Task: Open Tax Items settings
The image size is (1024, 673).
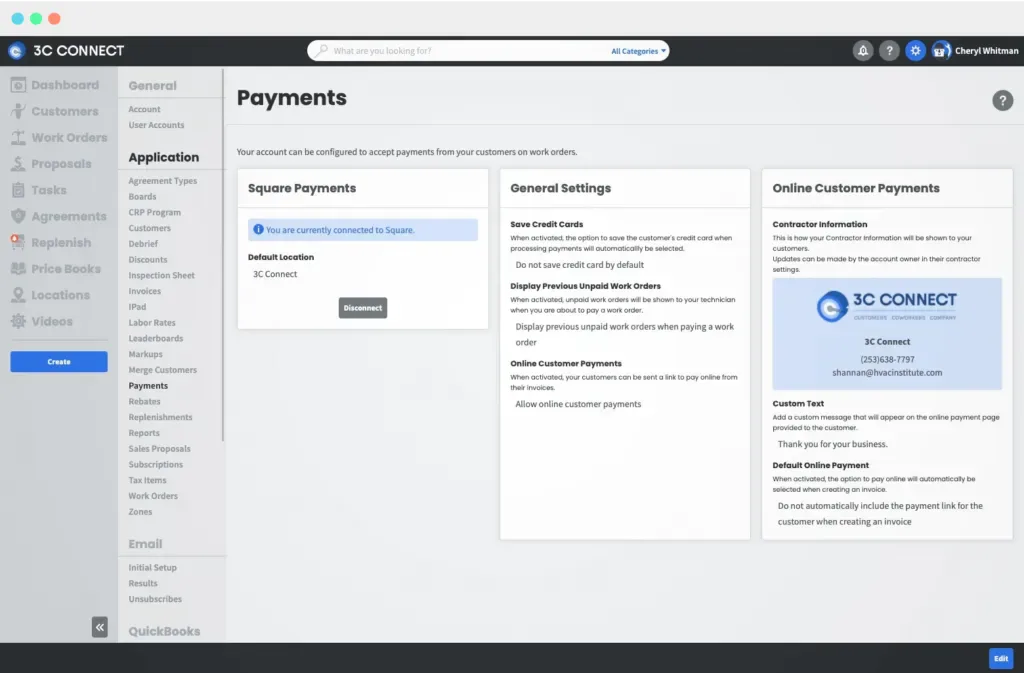Action: click(x=147, y=480)
